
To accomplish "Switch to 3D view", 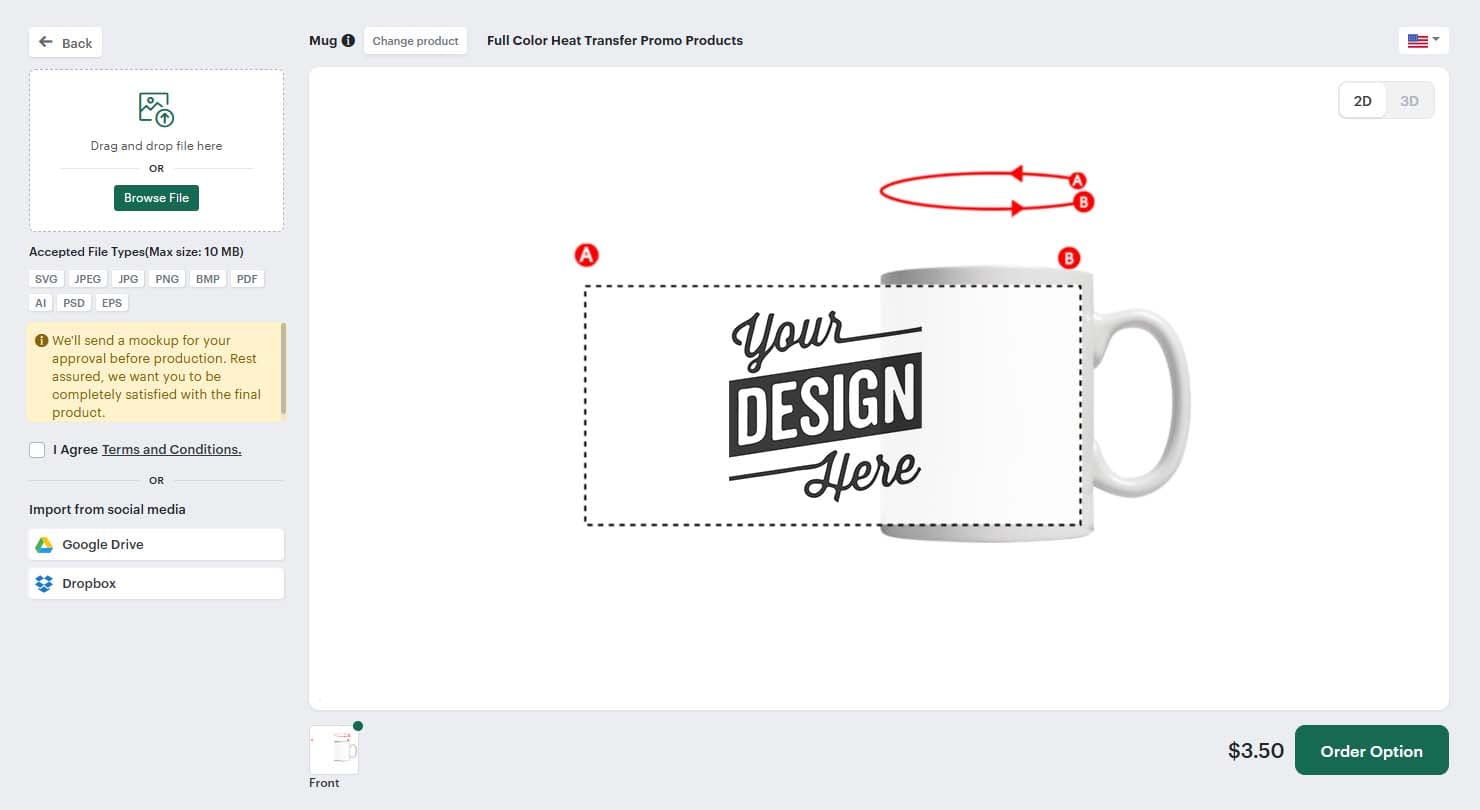I will pos(1409,101).
